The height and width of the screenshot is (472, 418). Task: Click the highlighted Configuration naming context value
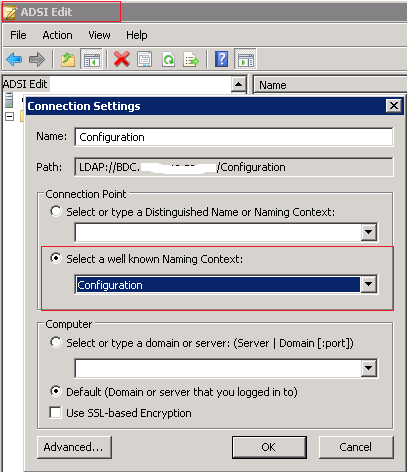point(218,285)
